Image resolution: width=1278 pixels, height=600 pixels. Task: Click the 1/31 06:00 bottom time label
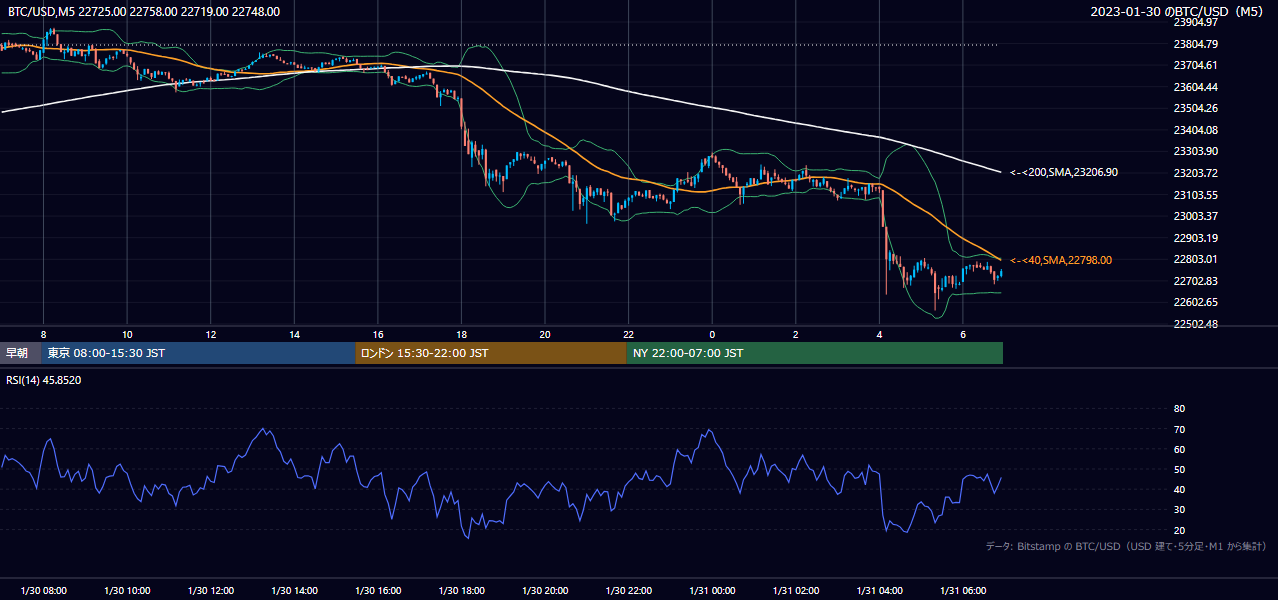tap(963, 591)
